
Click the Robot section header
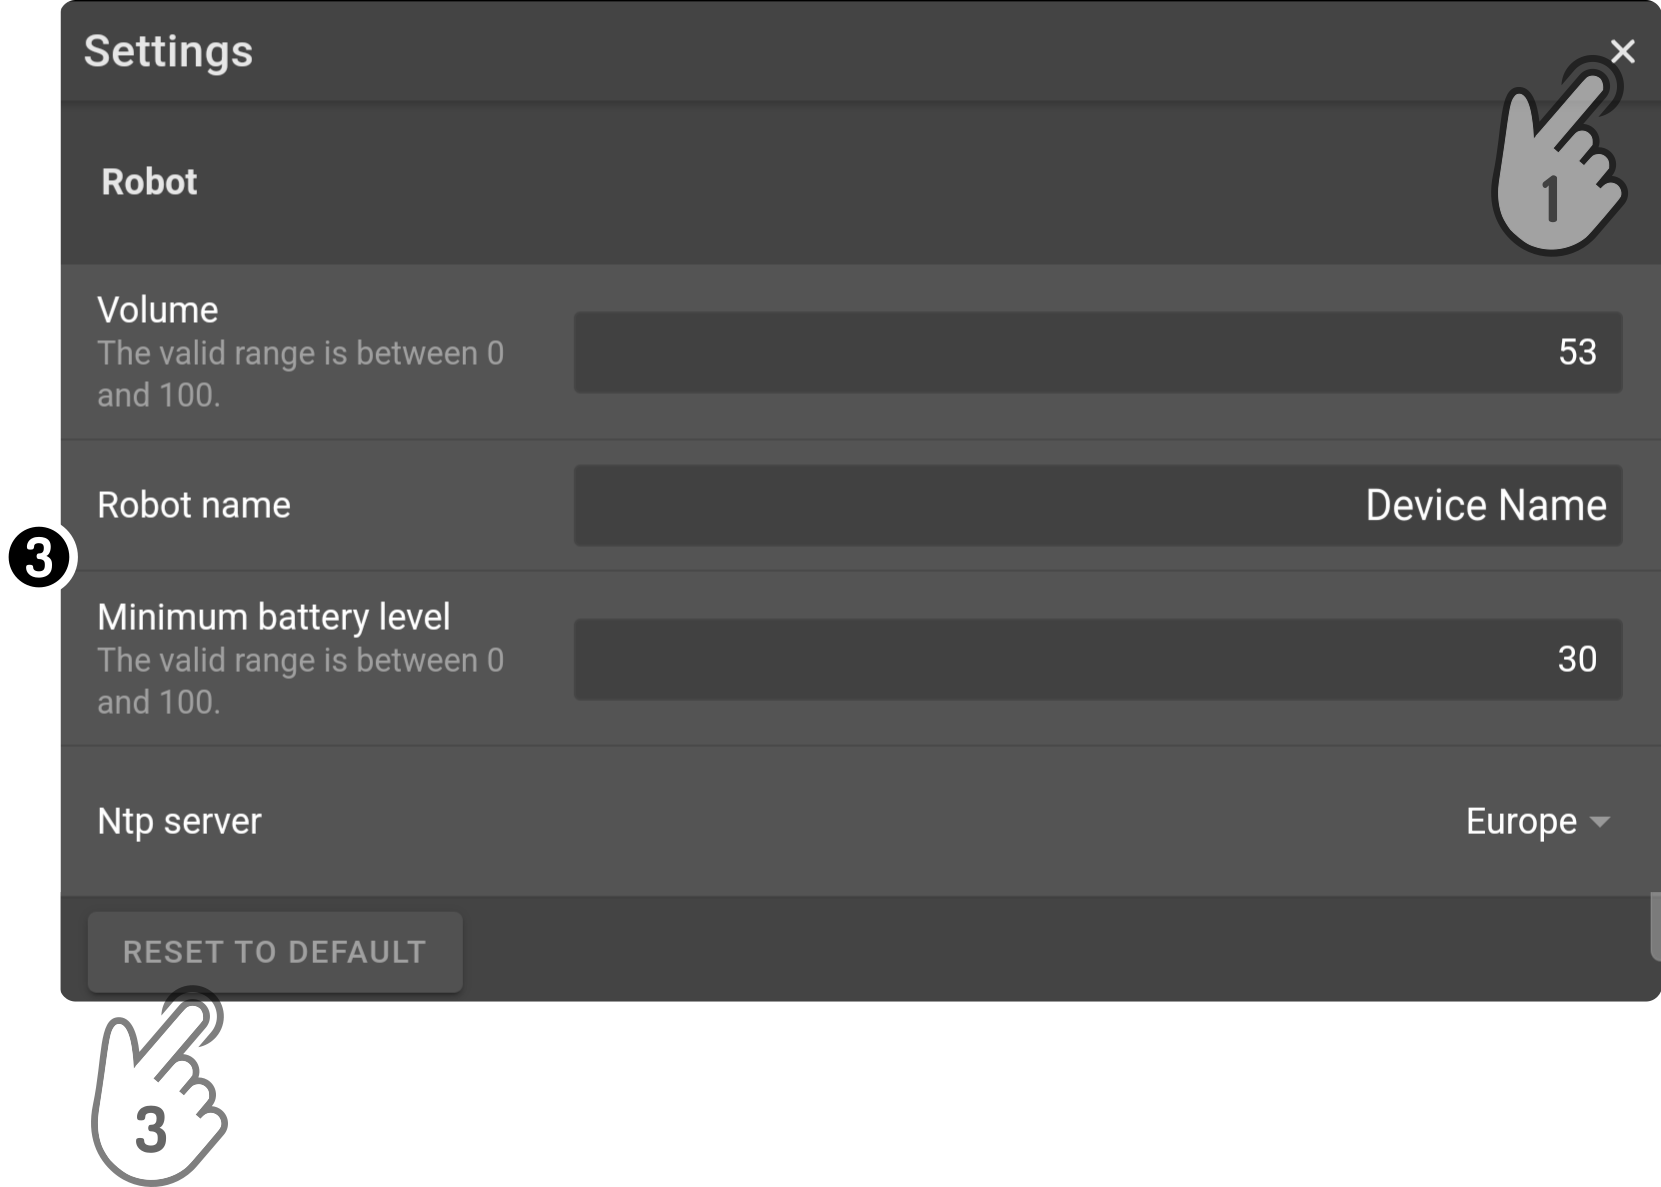click(149, 182)
